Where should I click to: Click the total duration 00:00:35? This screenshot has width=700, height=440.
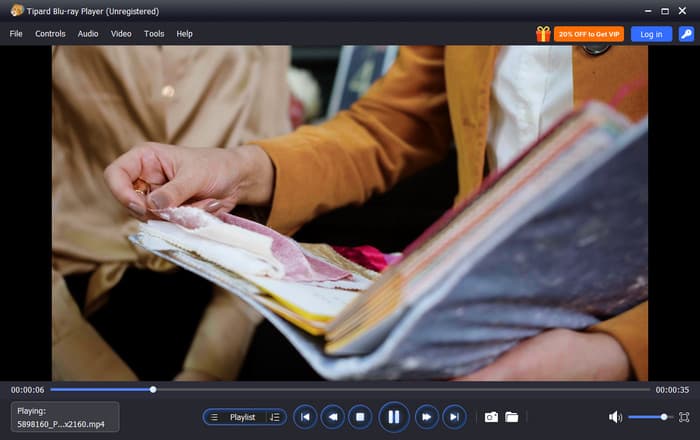pyautogui.click(x=672, y=390)
